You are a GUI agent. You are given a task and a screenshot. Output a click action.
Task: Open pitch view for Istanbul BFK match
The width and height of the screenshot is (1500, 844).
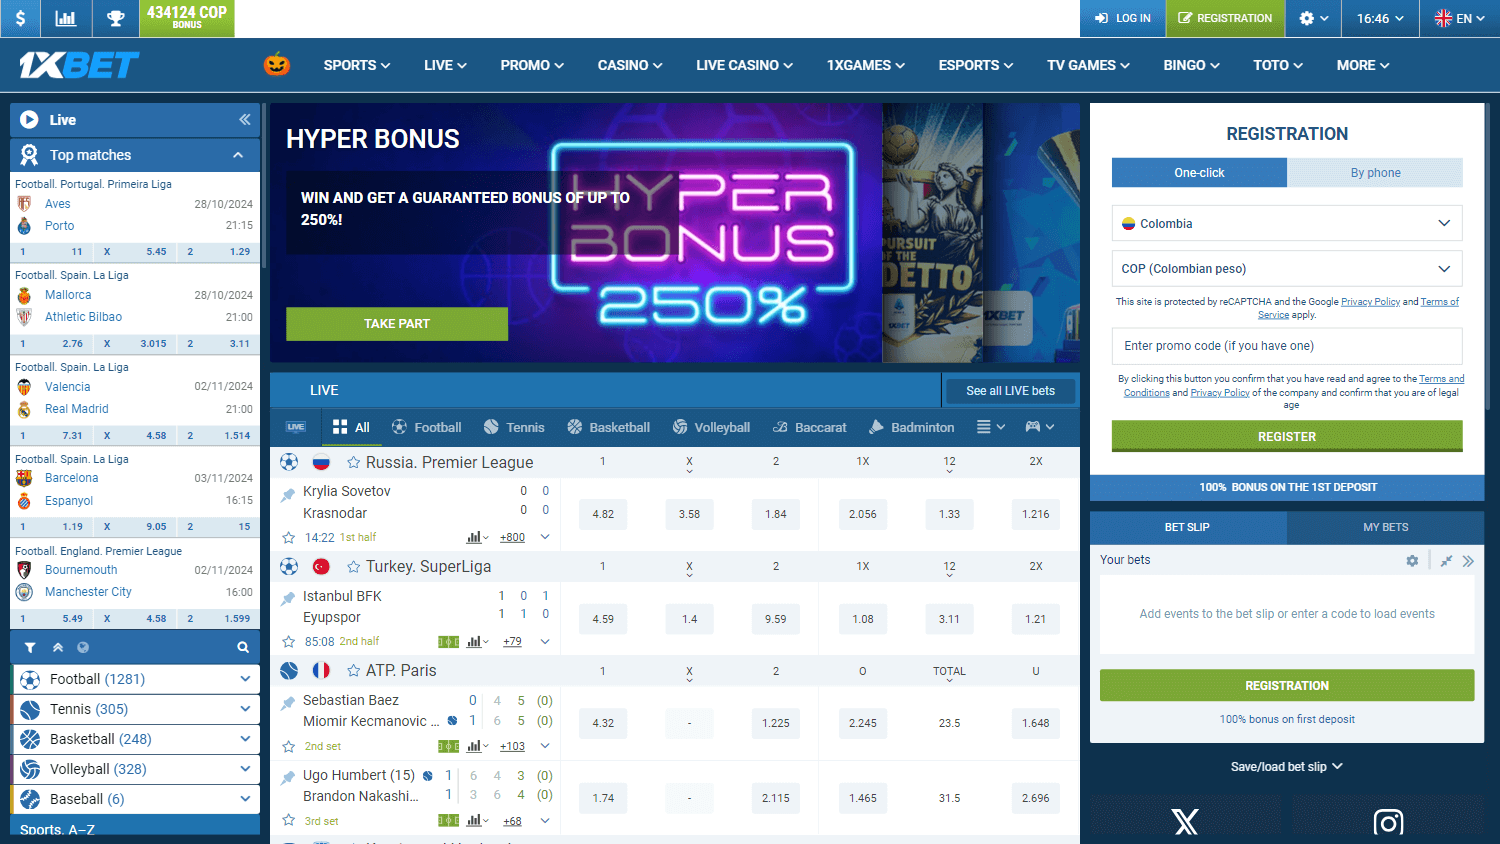coord(448,642)
